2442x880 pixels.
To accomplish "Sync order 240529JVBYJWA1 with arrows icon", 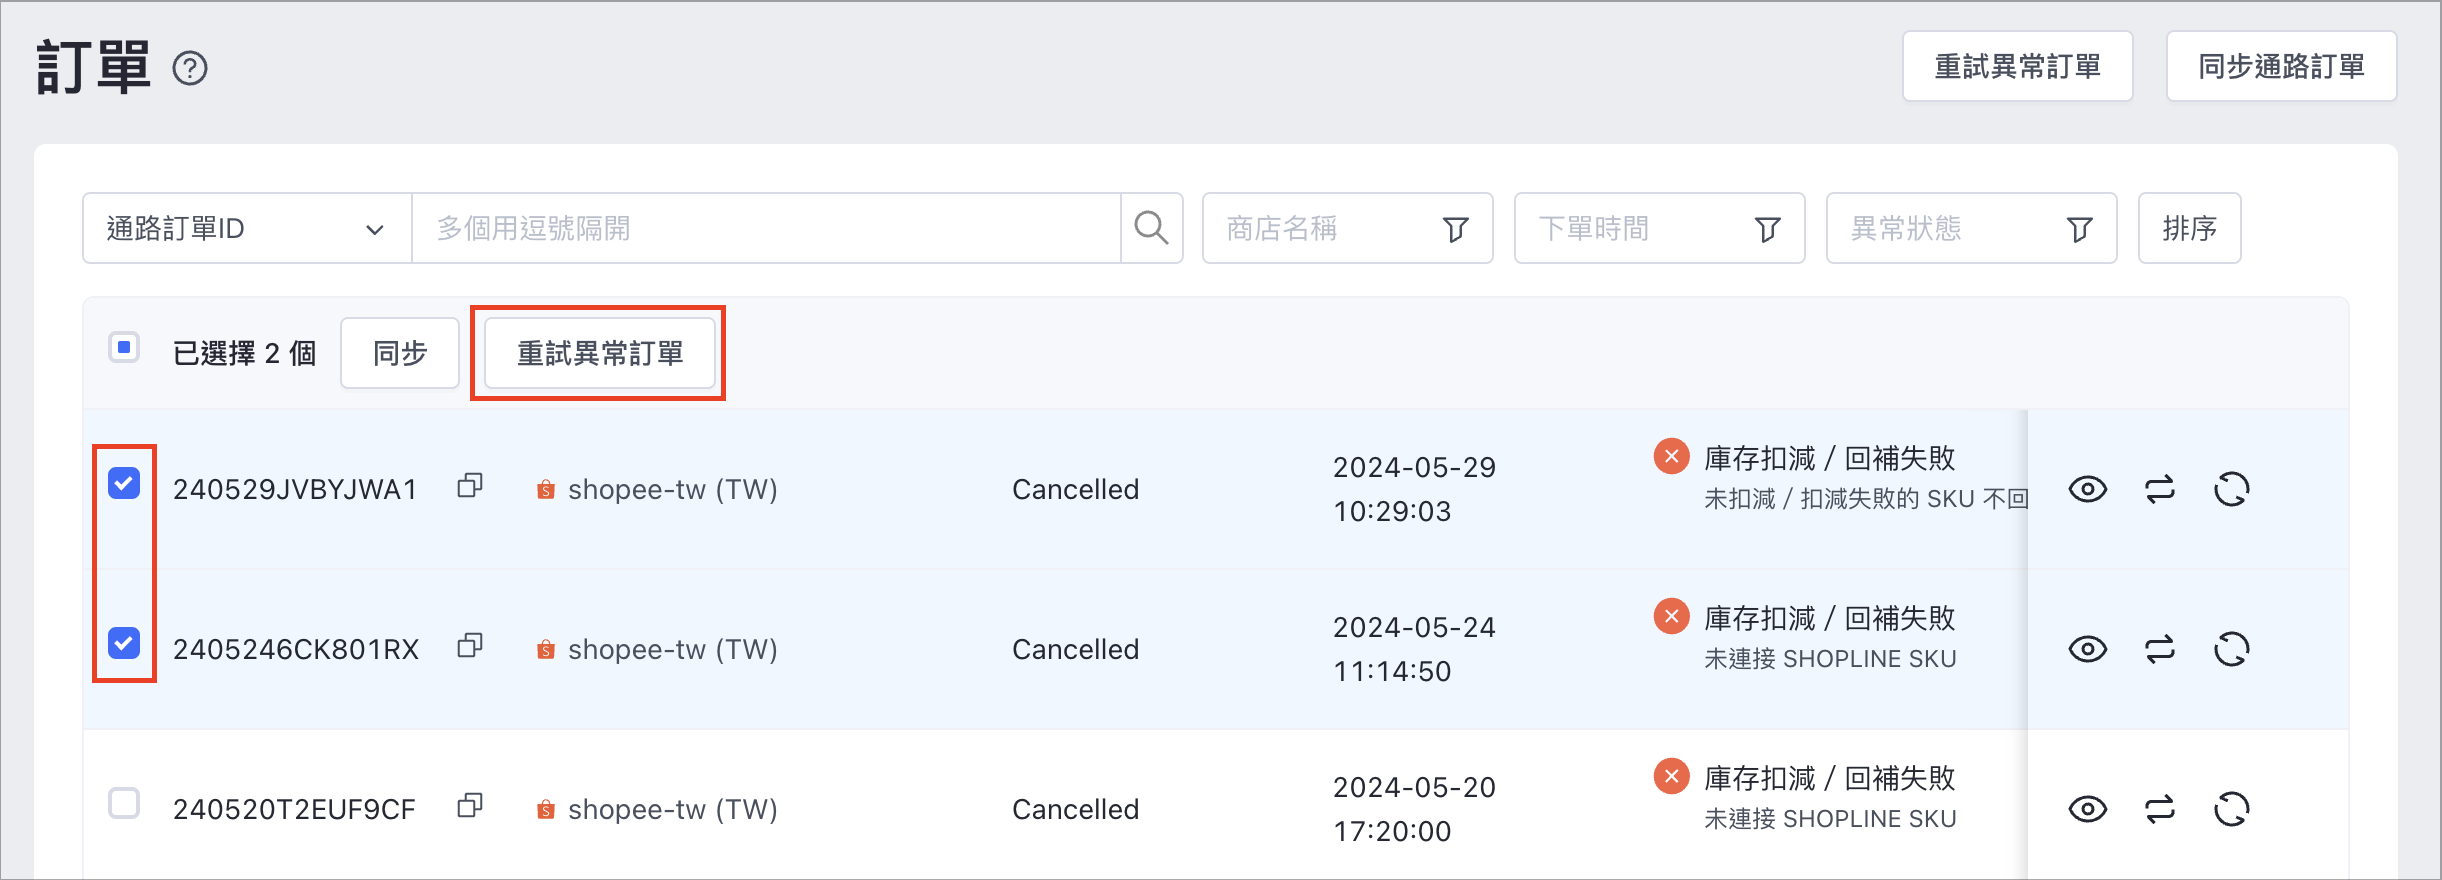I will coord(2160,489).
